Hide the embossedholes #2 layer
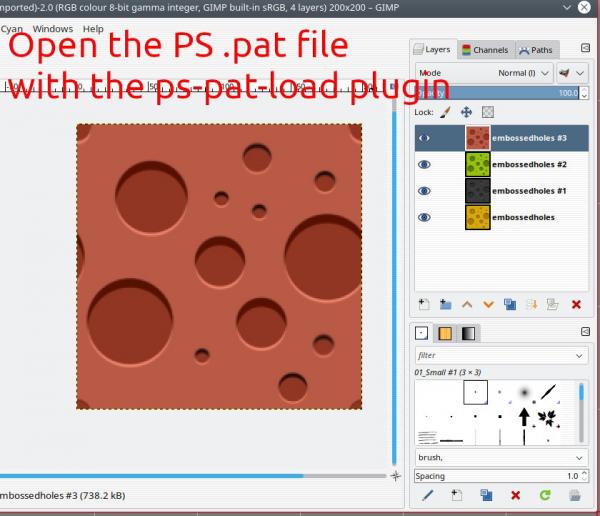This screenshot has height=516, width=600. pos(424,165)
